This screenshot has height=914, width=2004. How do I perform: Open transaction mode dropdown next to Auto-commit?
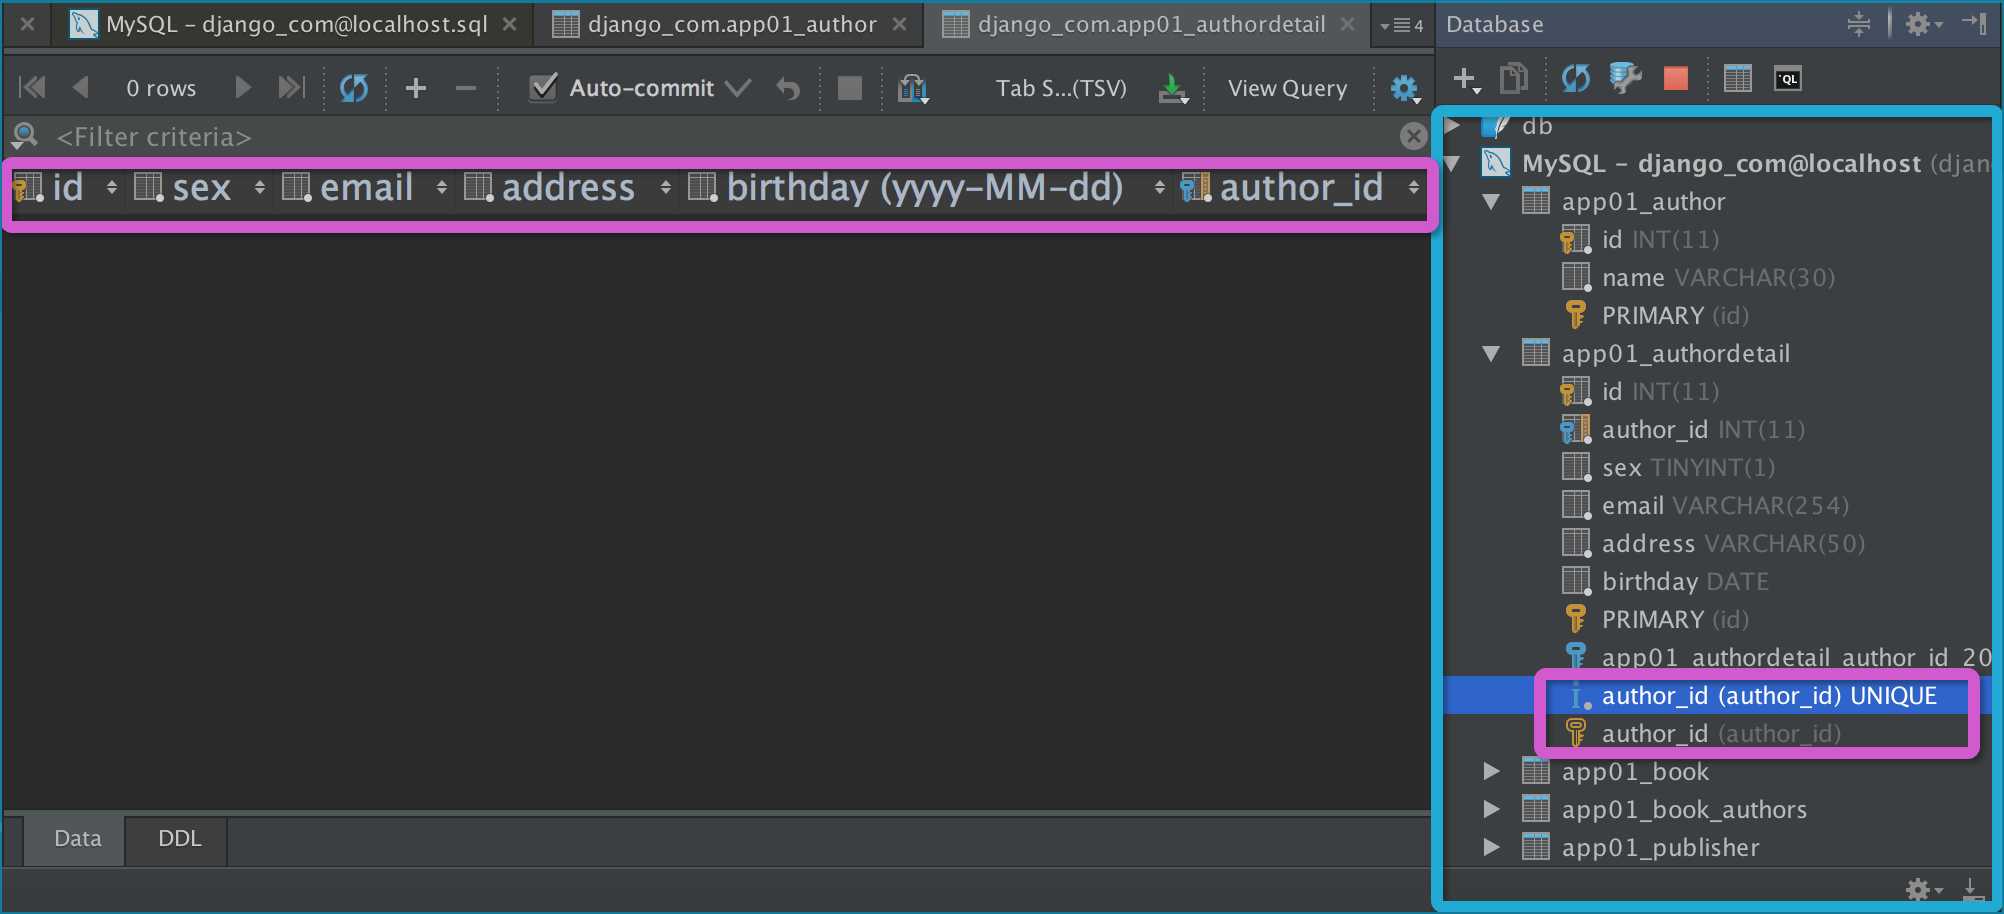738,88
